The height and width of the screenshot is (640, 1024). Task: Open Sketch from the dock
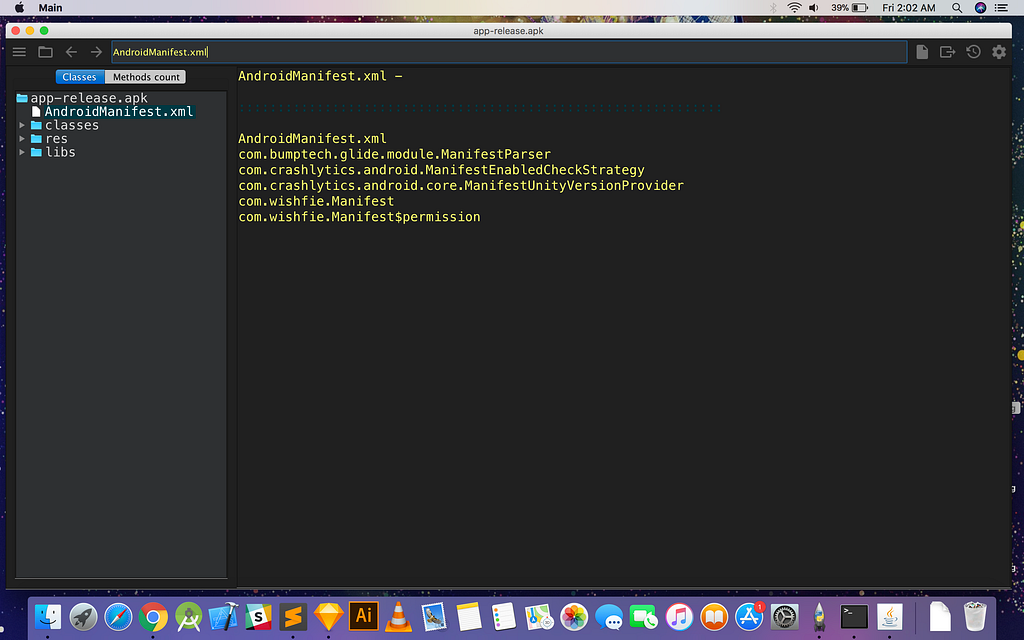click(x=328, y=616)
